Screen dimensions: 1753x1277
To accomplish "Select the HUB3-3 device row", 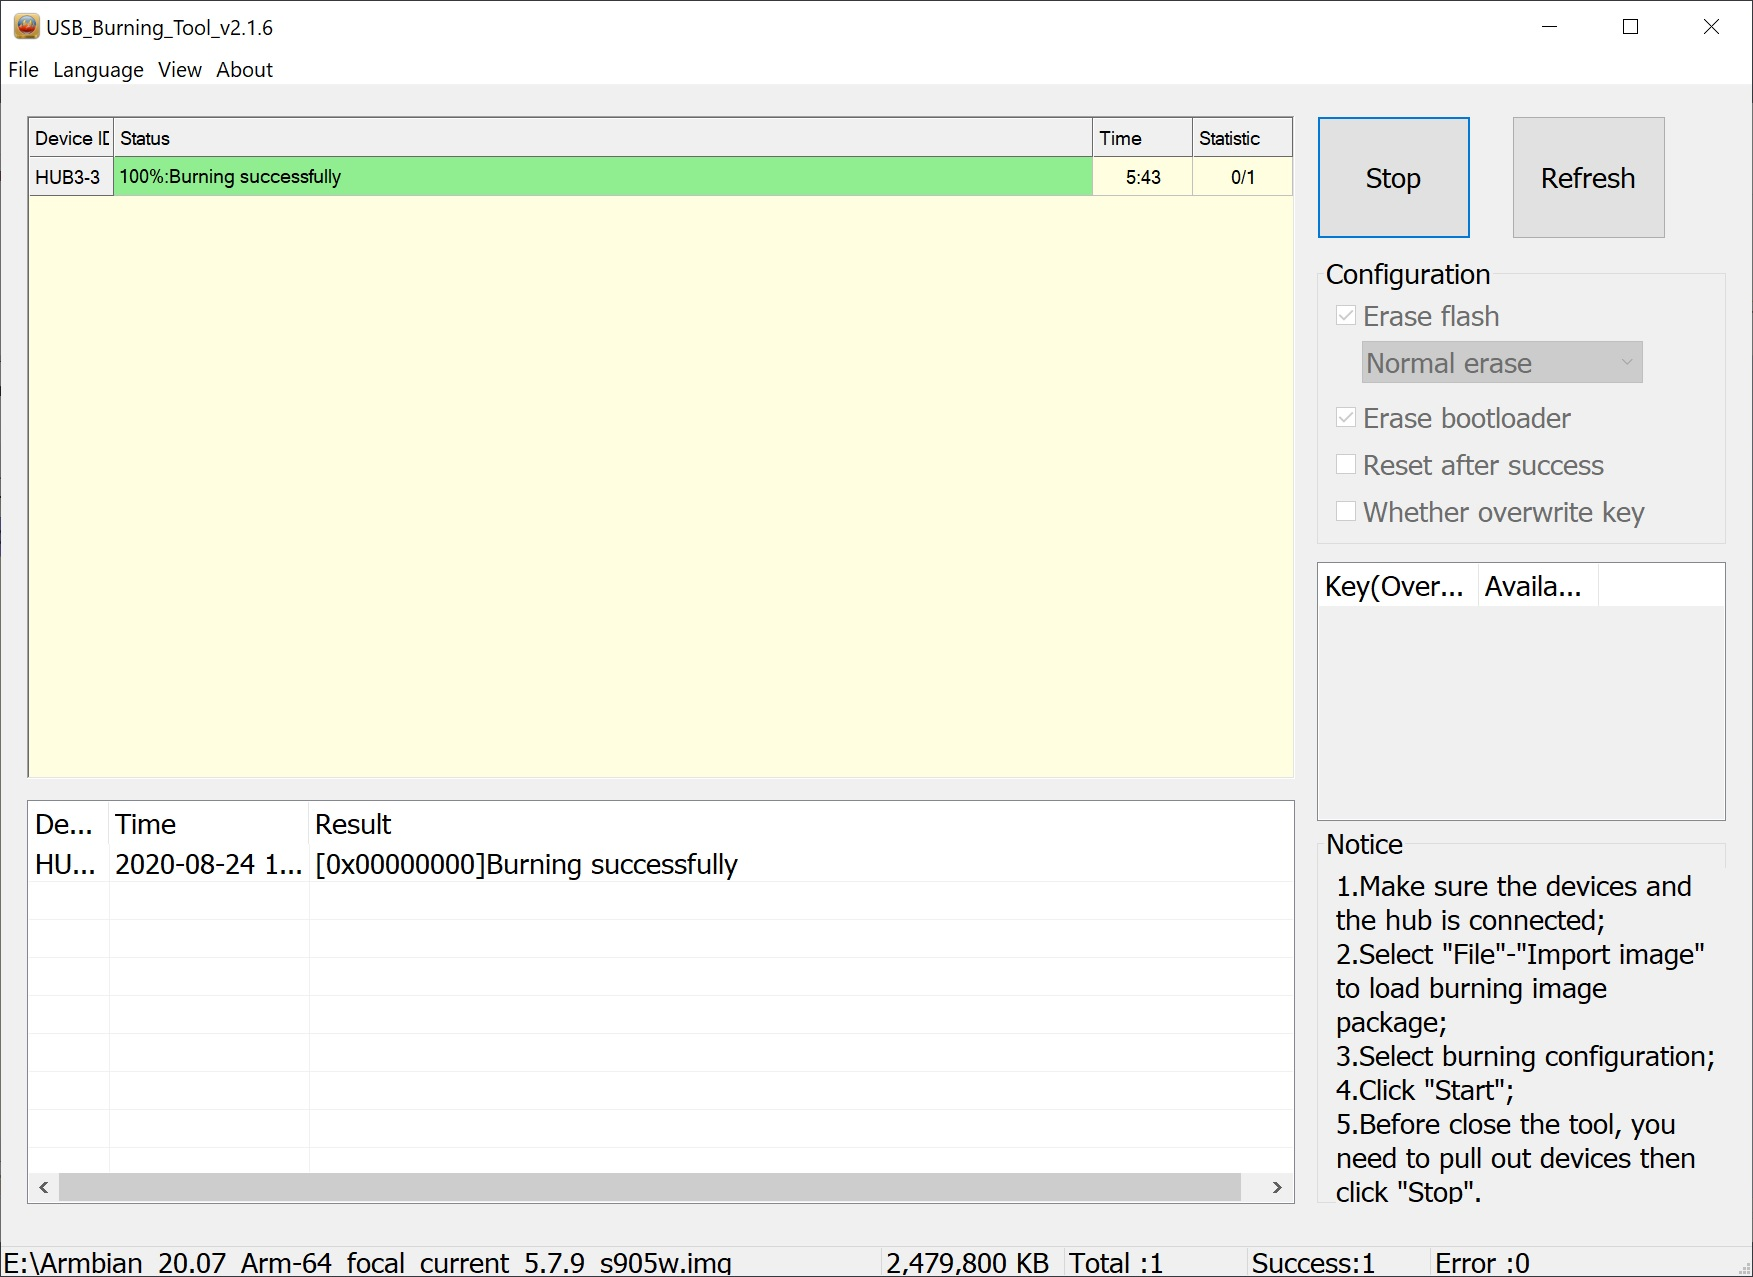I will 69,176.
